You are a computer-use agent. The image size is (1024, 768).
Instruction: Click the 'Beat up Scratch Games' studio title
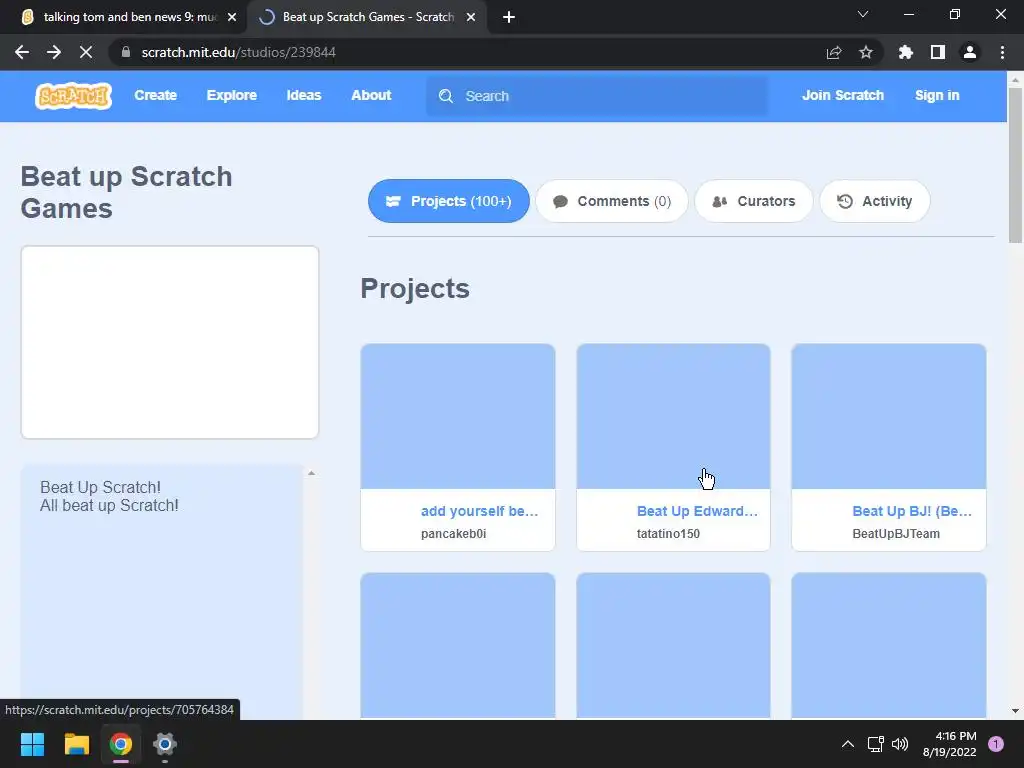(x=126, y=193)
